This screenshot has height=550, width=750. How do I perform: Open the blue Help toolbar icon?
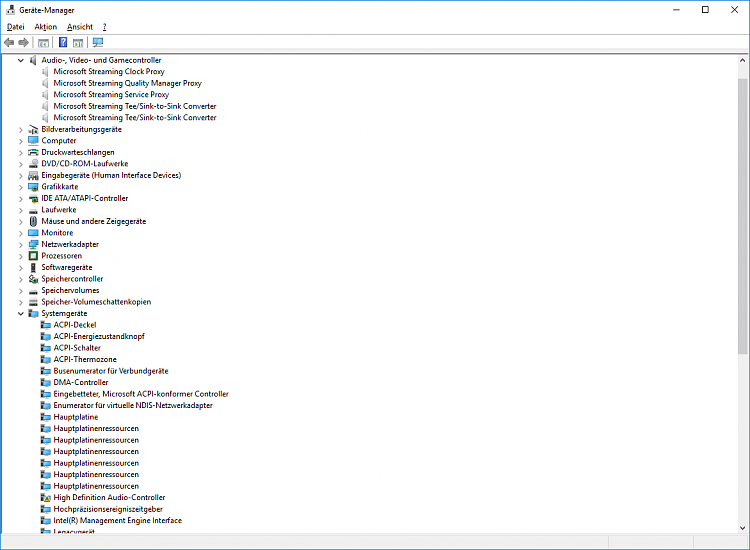[63, 43]
